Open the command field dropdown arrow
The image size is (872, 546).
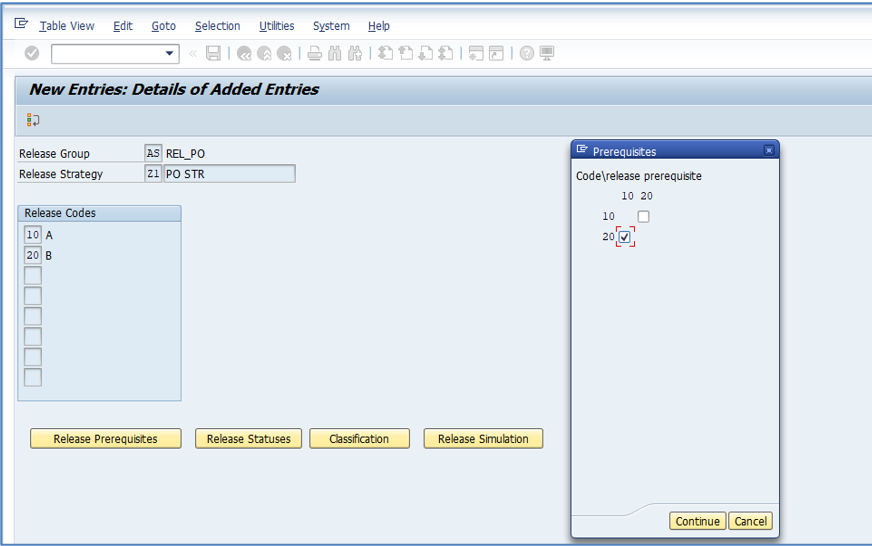[170, 53]
